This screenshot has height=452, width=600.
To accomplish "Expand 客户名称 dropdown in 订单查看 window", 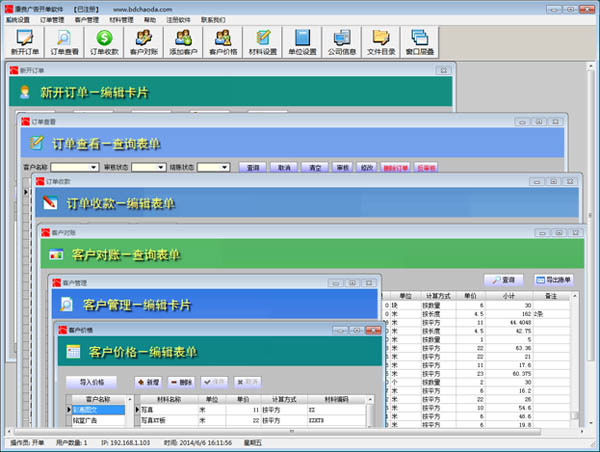I will click(x=93, y=167).
